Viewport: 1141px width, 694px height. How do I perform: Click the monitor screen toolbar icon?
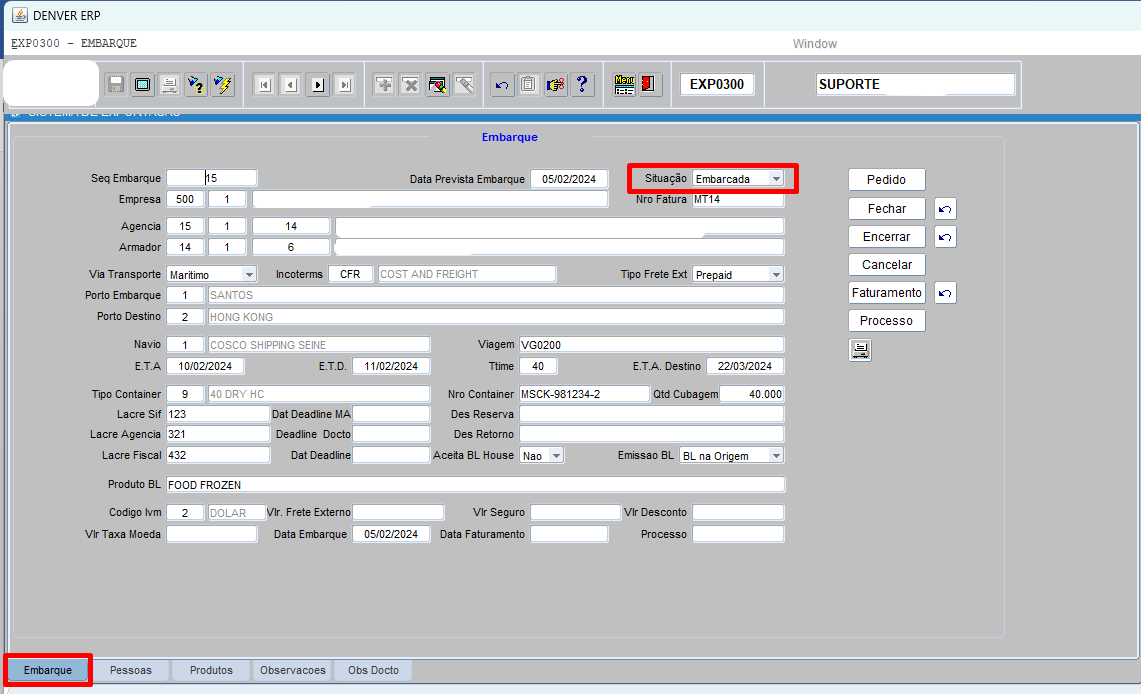coord(143,85)
